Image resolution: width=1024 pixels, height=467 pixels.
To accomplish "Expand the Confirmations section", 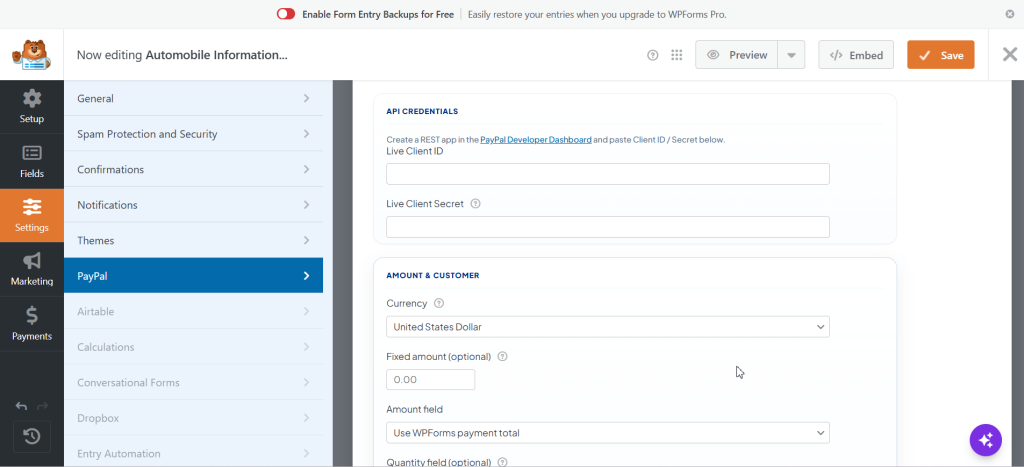I will (x=193, y=169).
